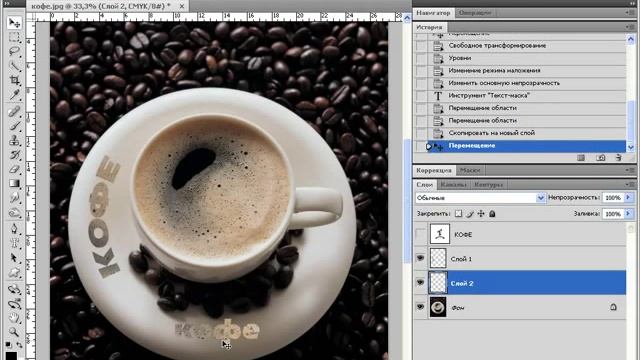The width and height of the screenshot is (640, 360).
Task: Select the Hand tool
Action: coord(14,318)
